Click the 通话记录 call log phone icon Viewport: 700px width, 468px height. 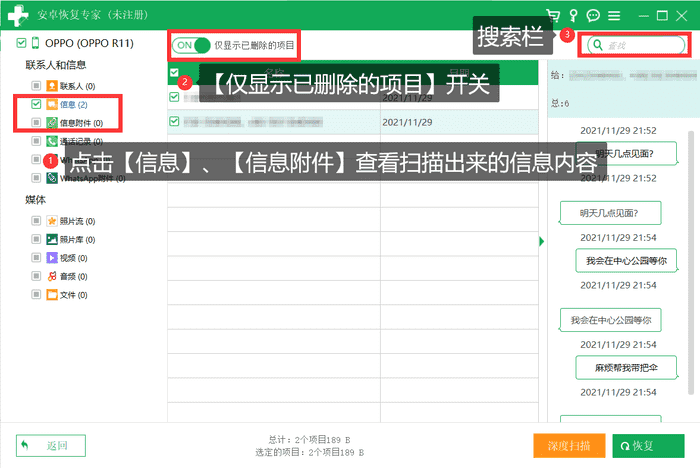pos(52,141)
